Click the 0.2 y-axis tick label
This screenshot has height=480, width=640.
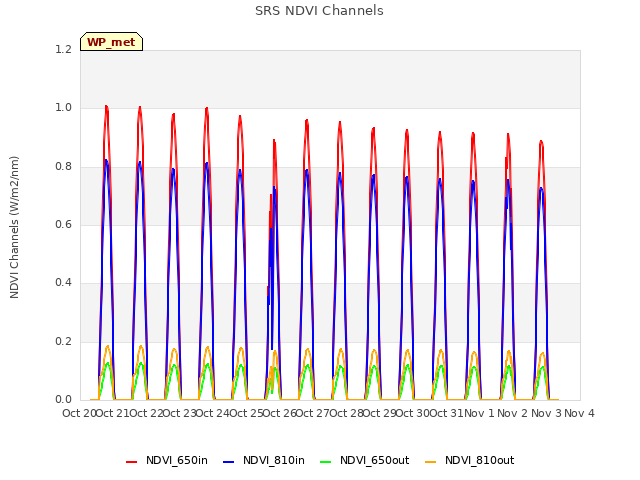click(x=63, y=341)
